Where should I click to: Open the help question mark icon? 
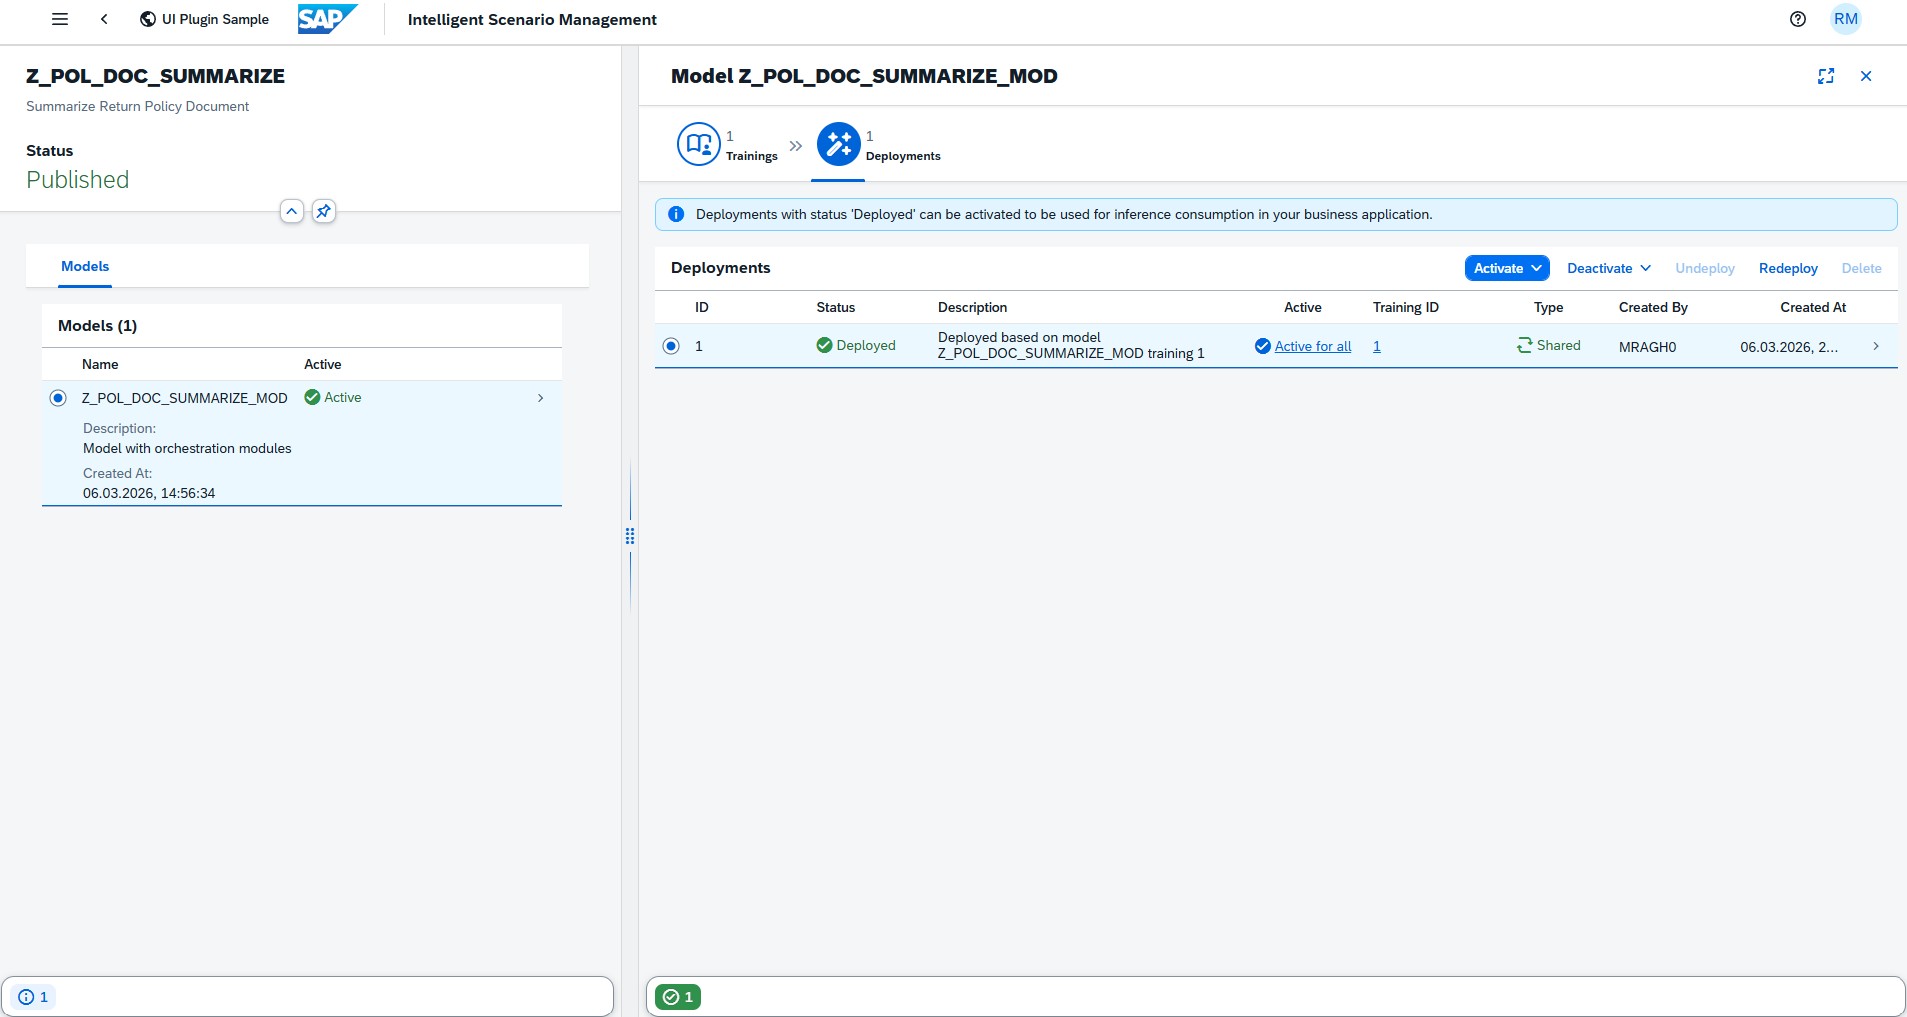[1798, 19]
